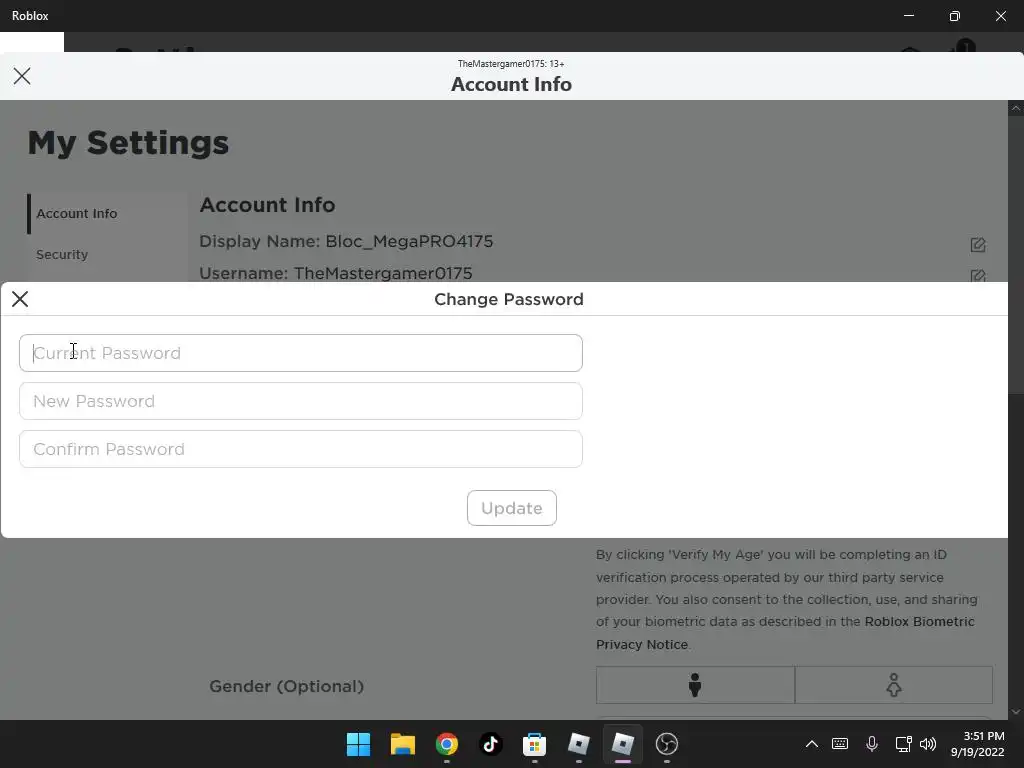1024x768 pixels.
Task: Open the Account Info settings tab
Action: pyautogui.click(x=77, y=214)
